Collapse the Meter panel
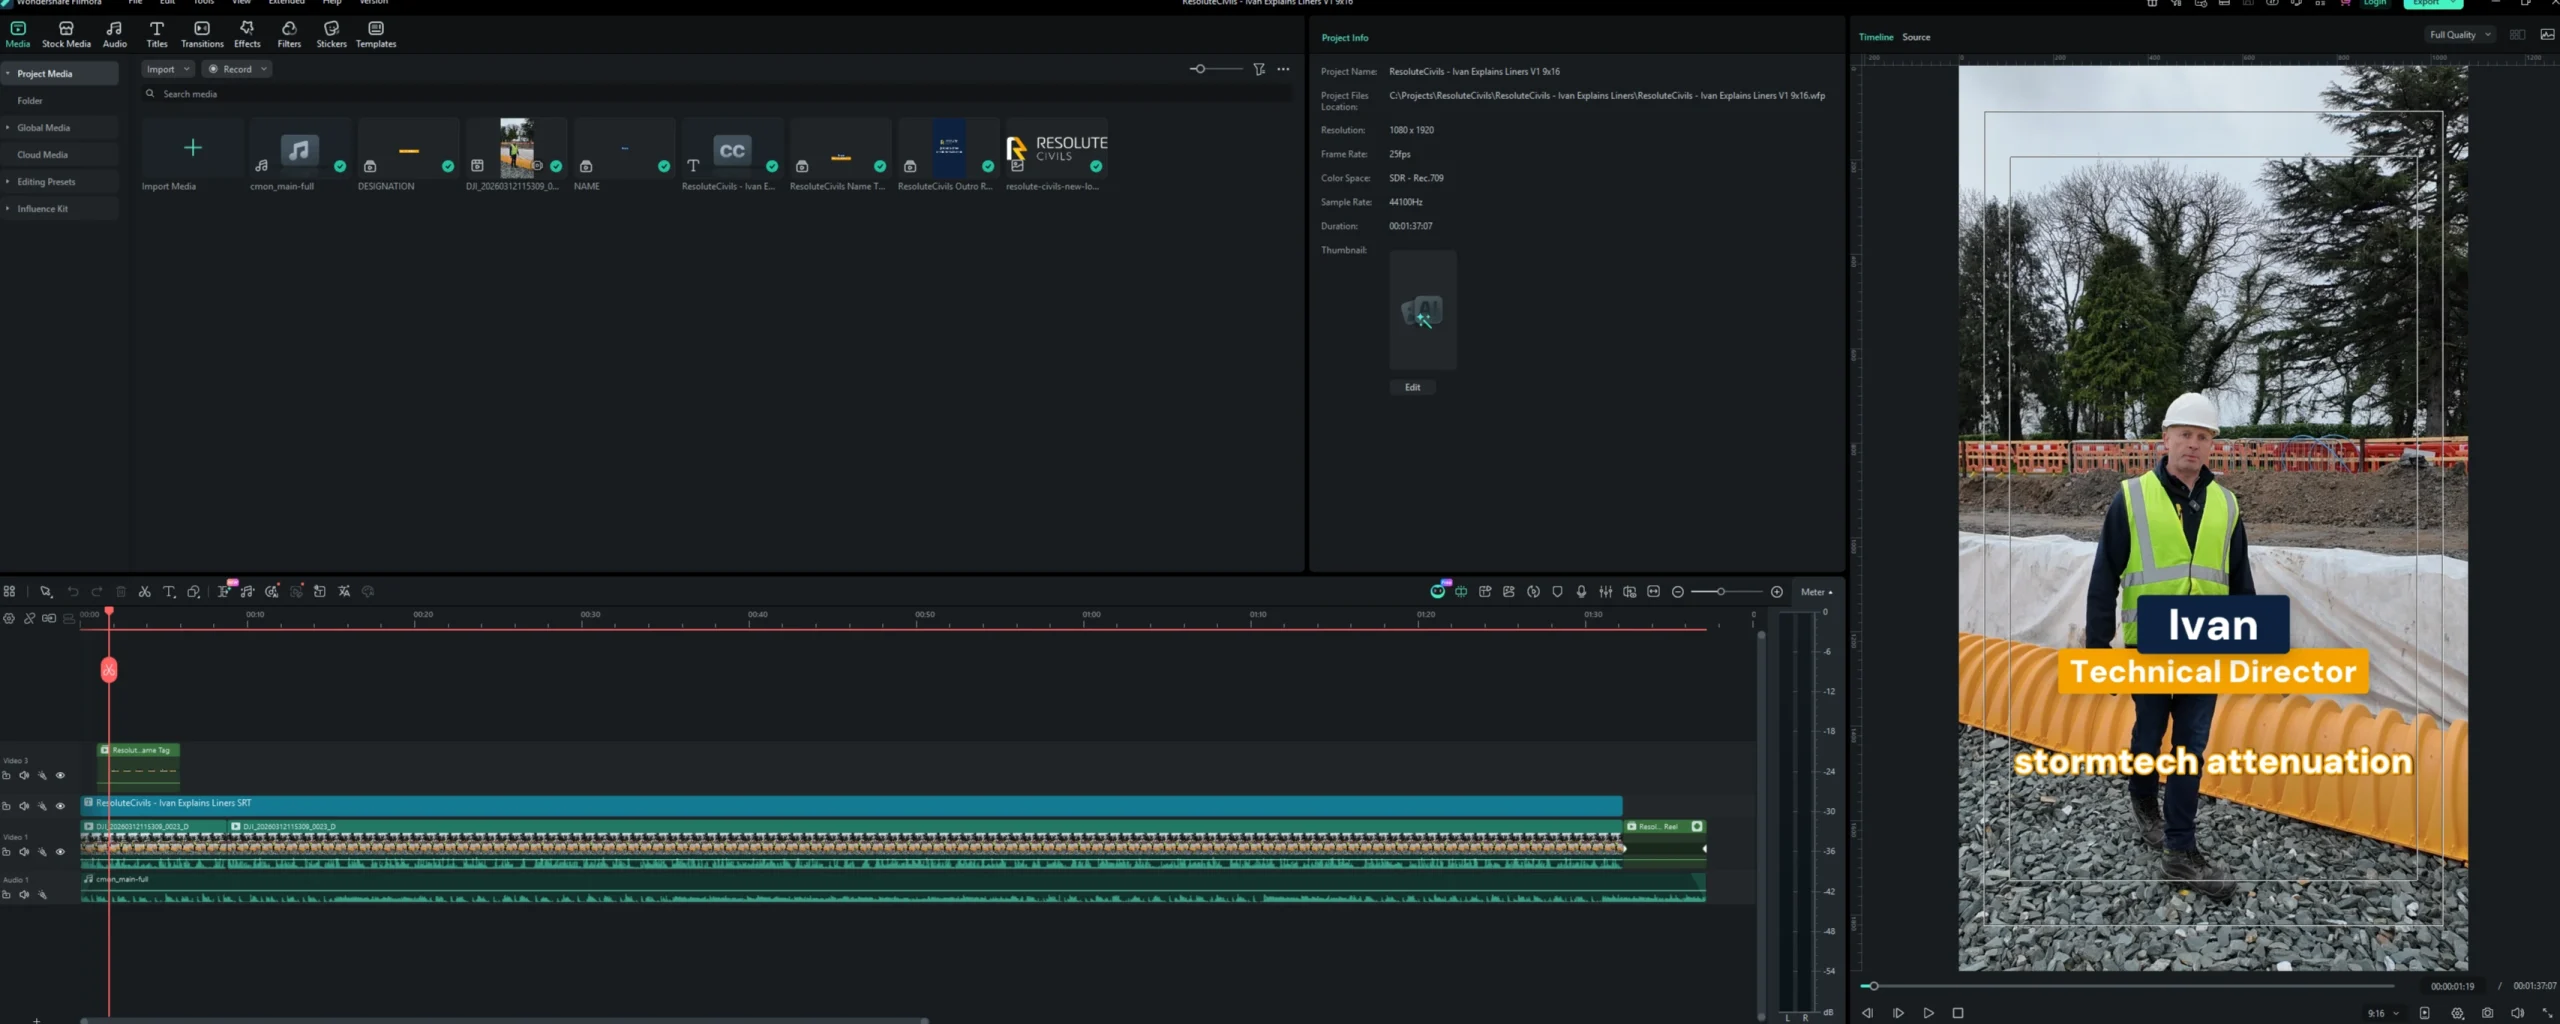The image size is (2560, 1024). (1817, 592)
